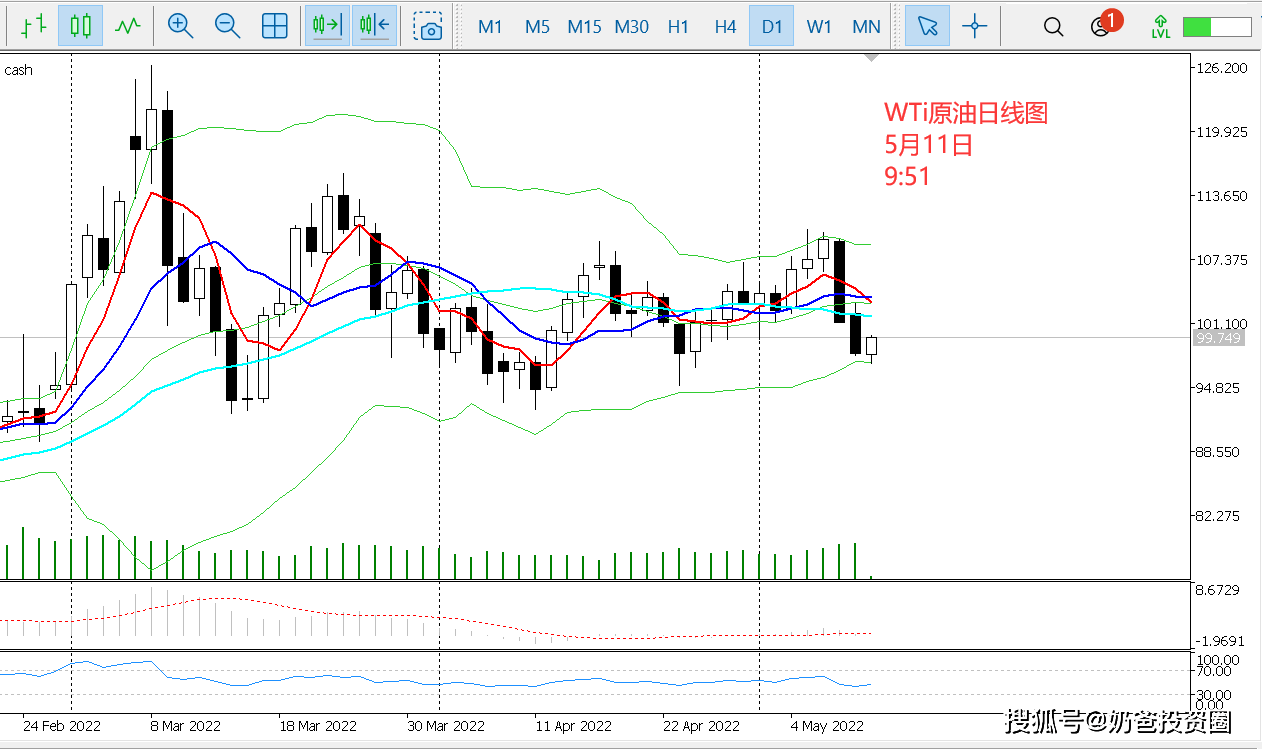Click the WTi原油日线图 annotation text
The width and height of the screenshot is (1262, 749).
coord(966,113)
